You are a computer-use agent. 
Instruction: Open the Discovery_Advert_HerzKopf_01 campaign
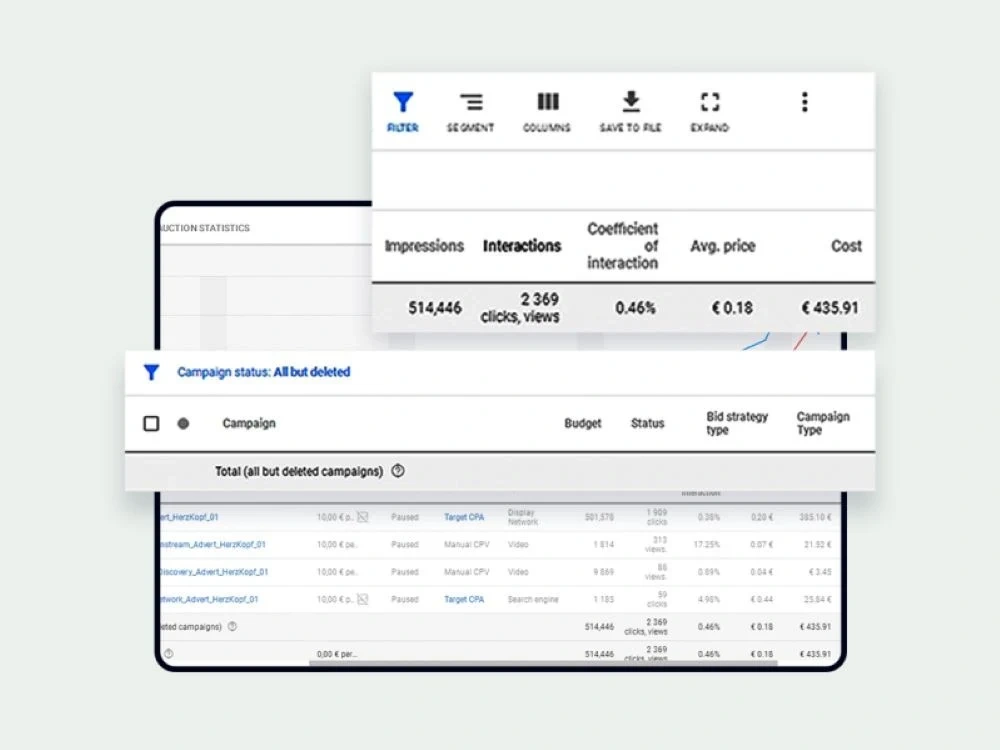point(214,571)
